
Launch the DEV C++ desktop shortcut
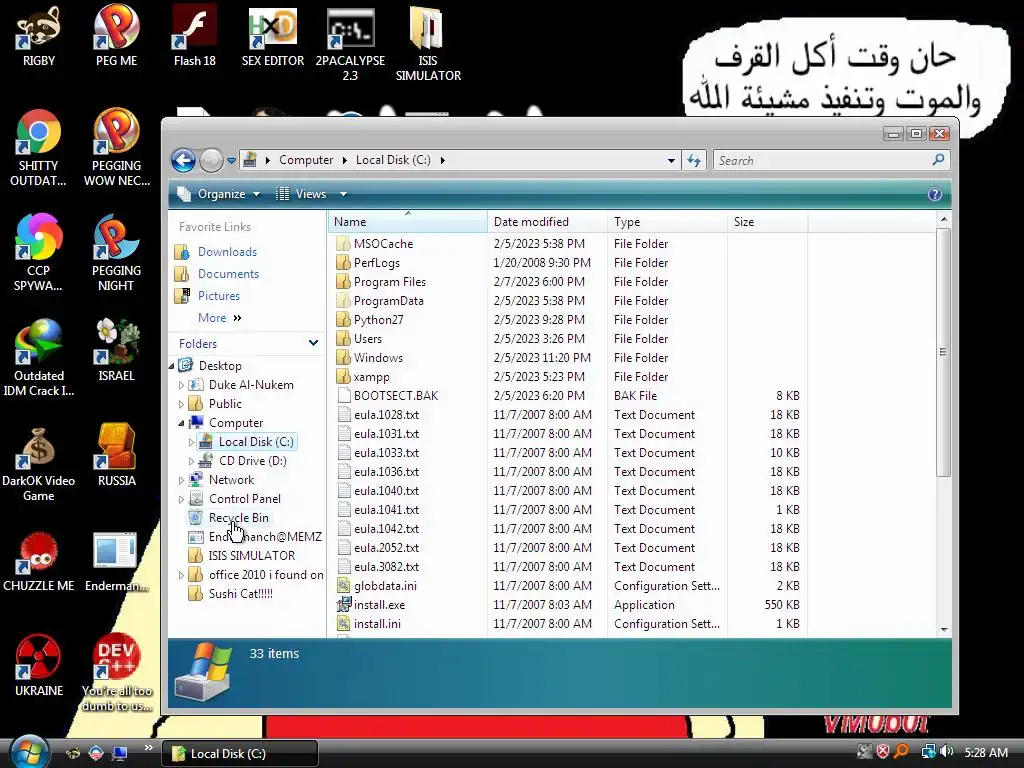[x=116, y=673]
